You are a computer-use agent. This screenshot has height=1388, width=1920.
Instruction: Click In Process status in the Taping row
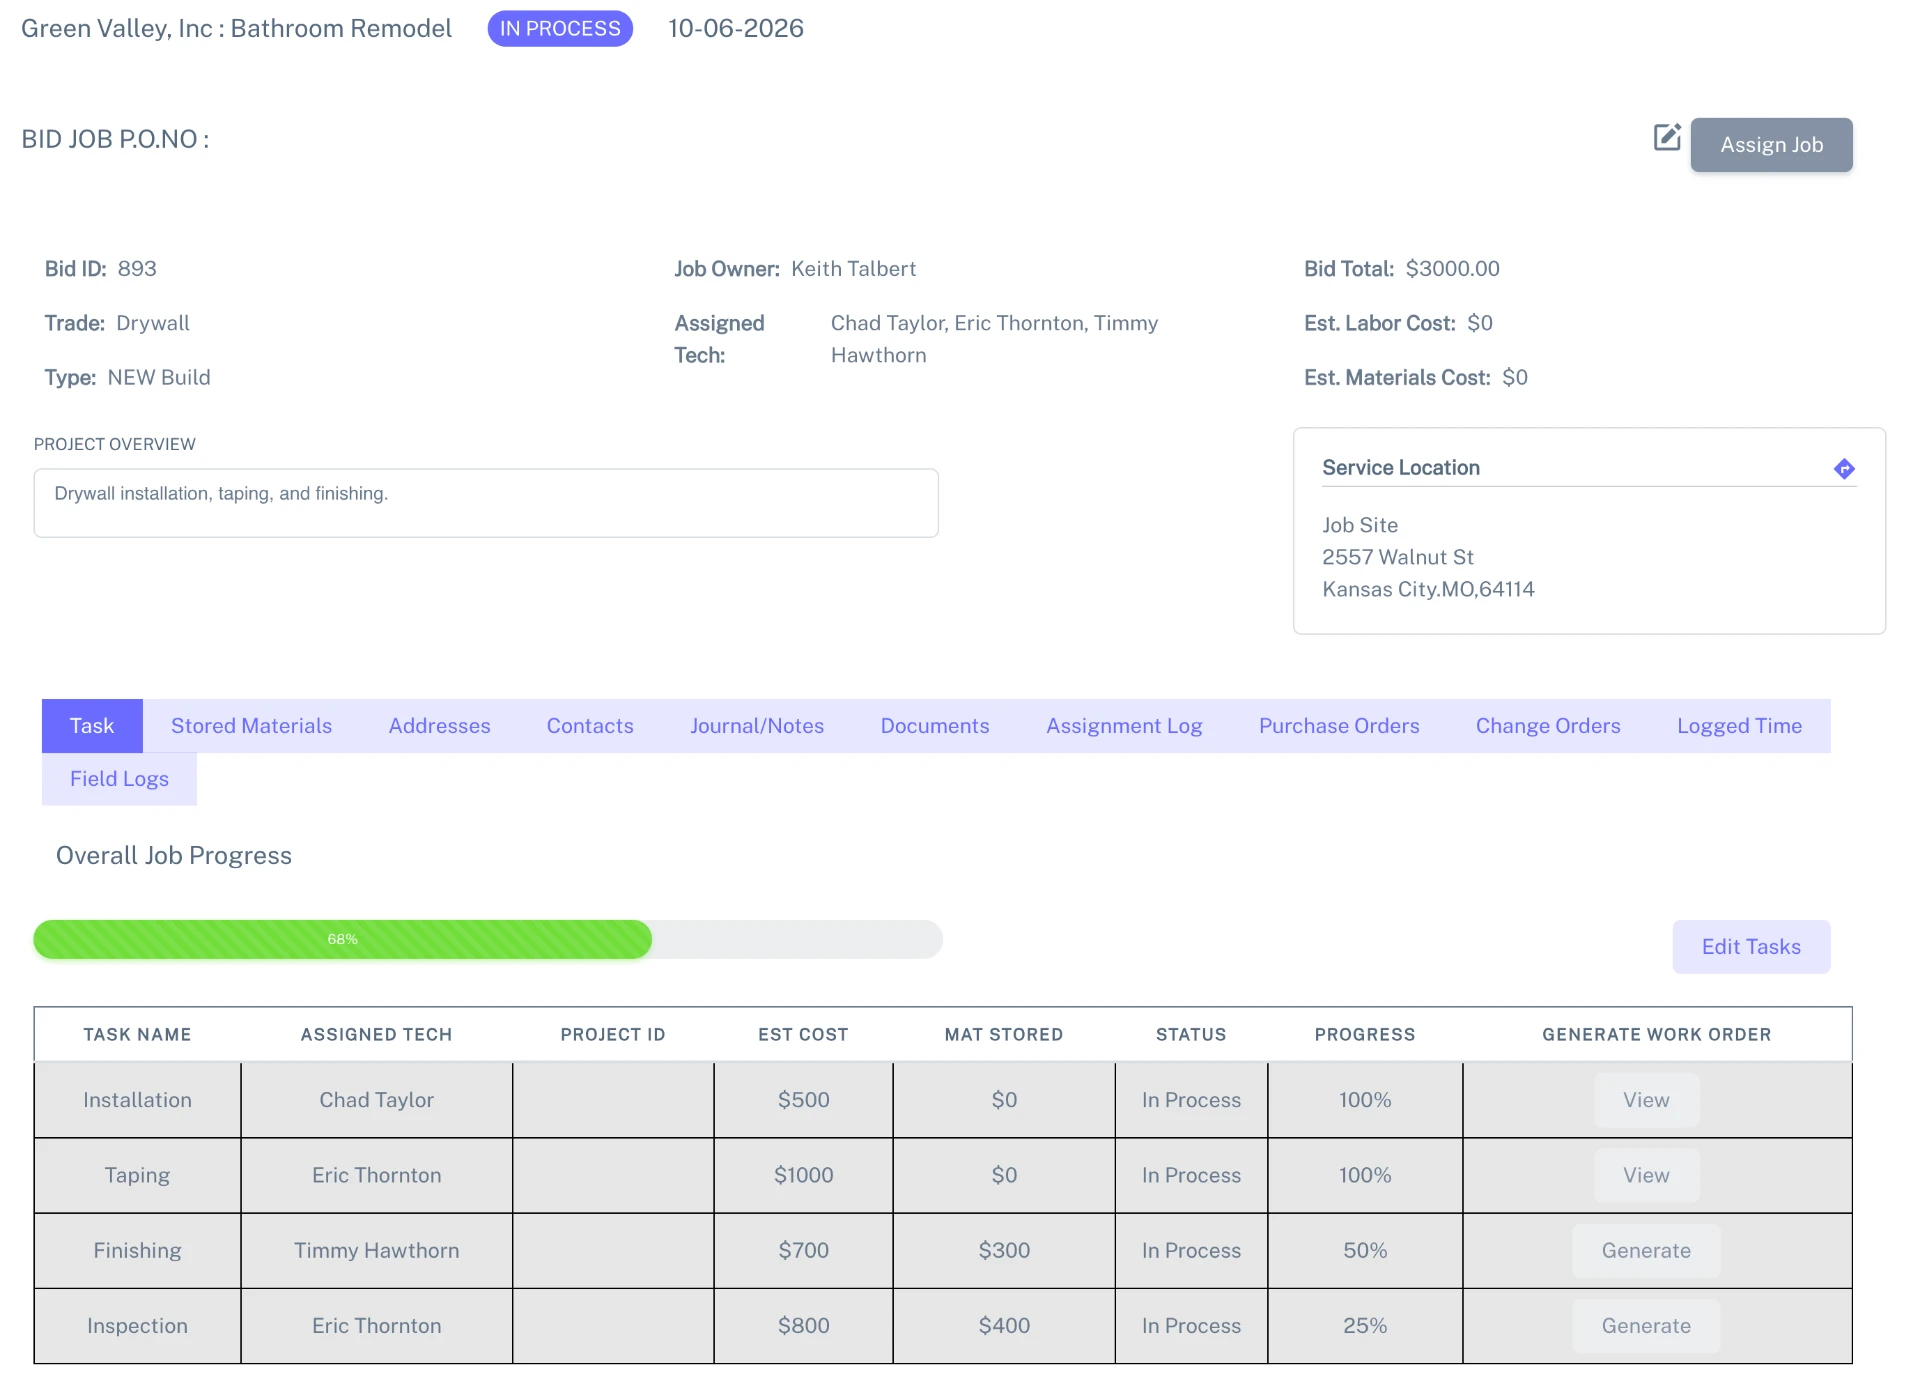(1191, 1175)
